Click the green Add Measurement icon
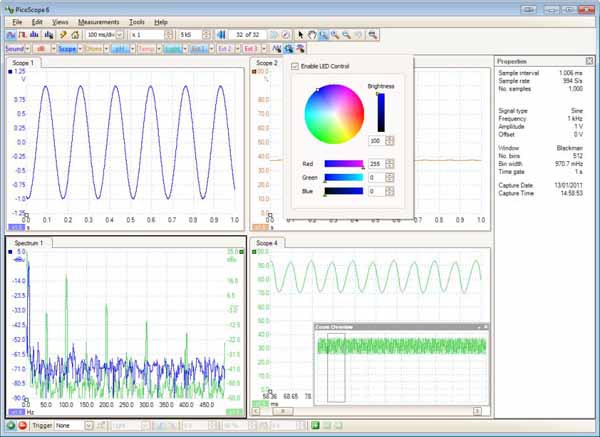600x437 pixels. click(315, 425)
